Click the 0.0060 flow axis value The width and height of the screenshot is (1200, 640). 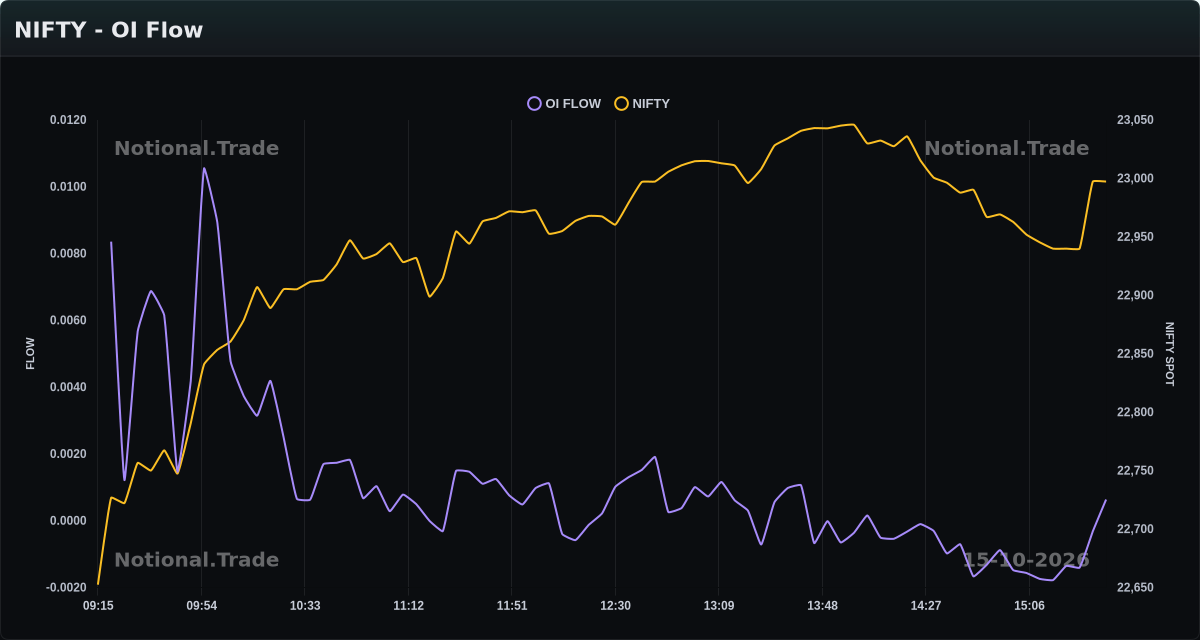pyautogui.click(x=68, y=320)
